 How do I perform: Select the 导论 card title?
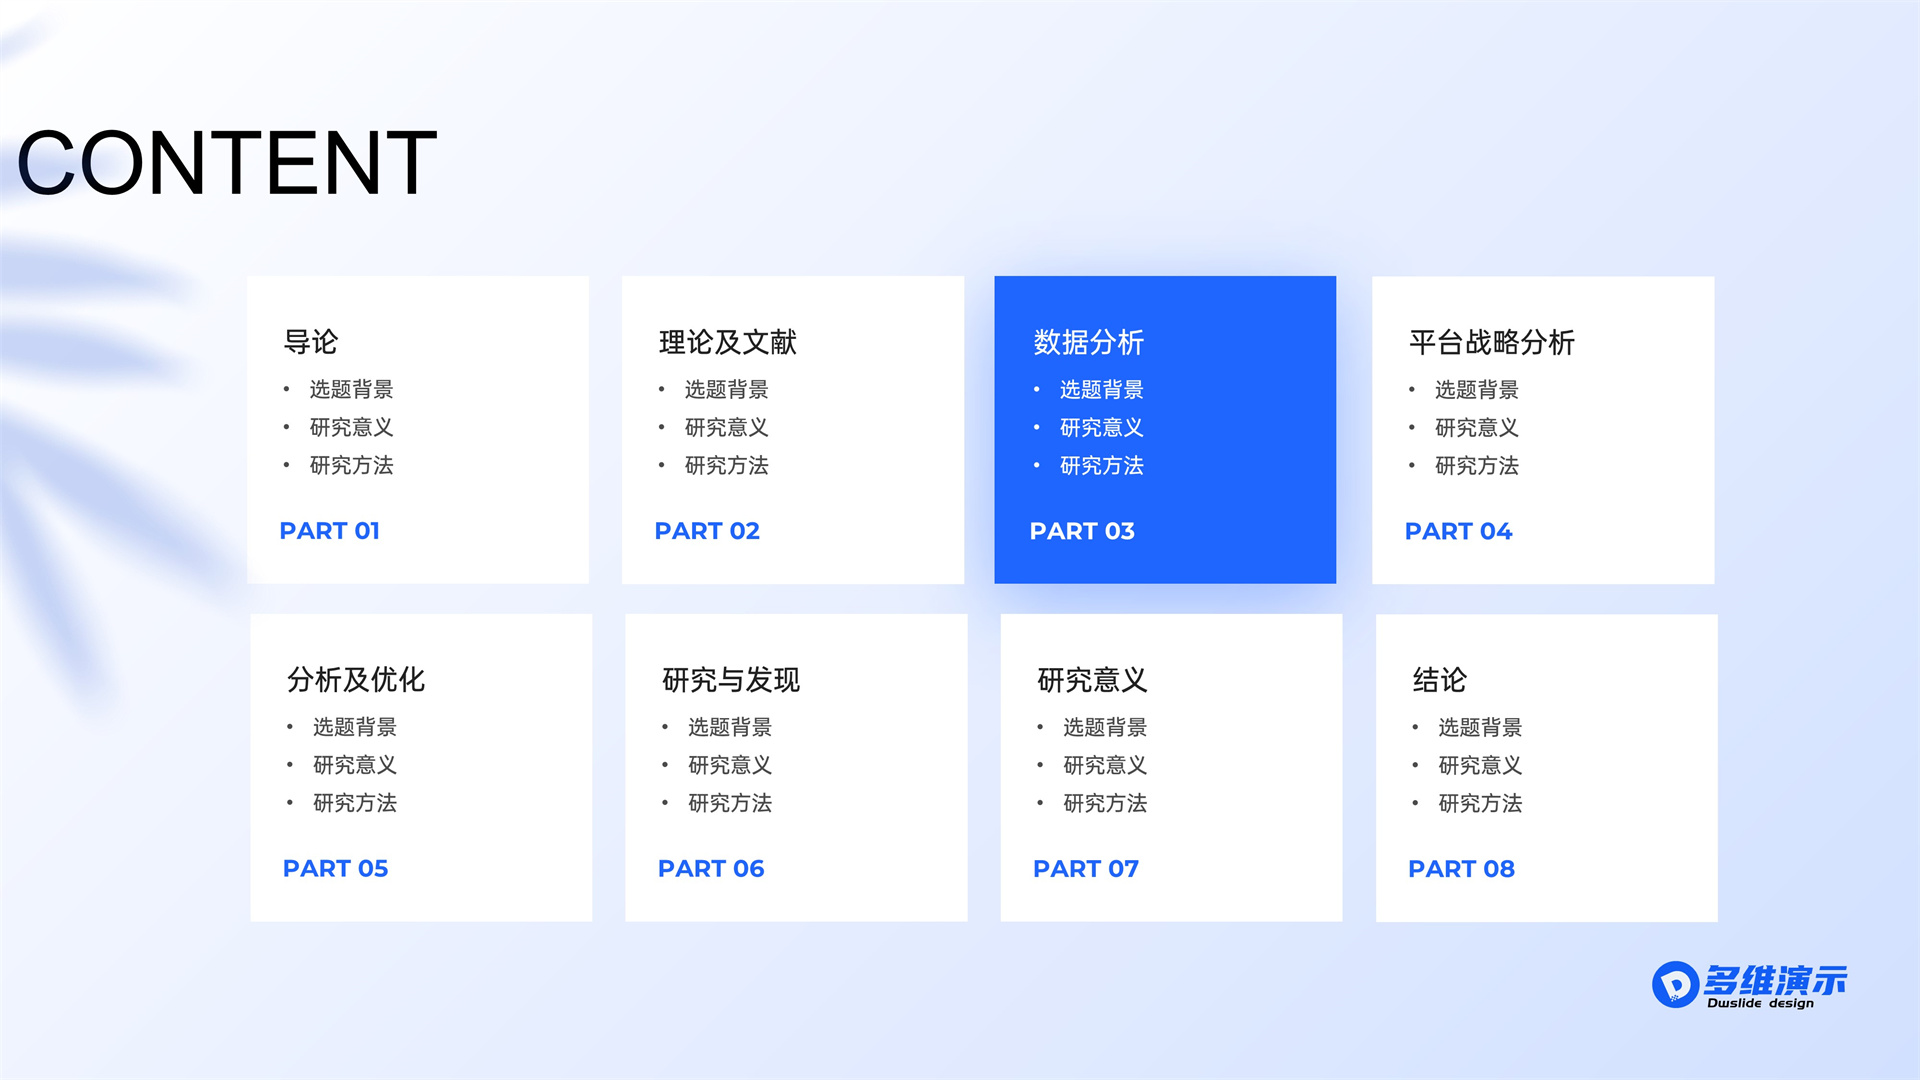[311, 342]
